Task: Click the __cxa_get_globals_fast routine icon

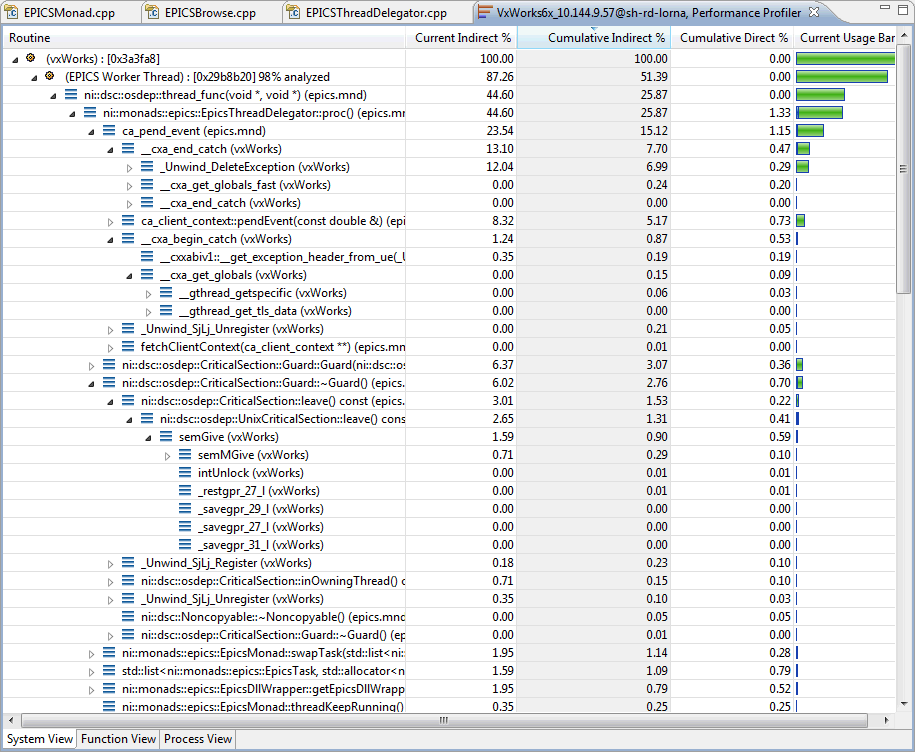Action: pos(147,185)
